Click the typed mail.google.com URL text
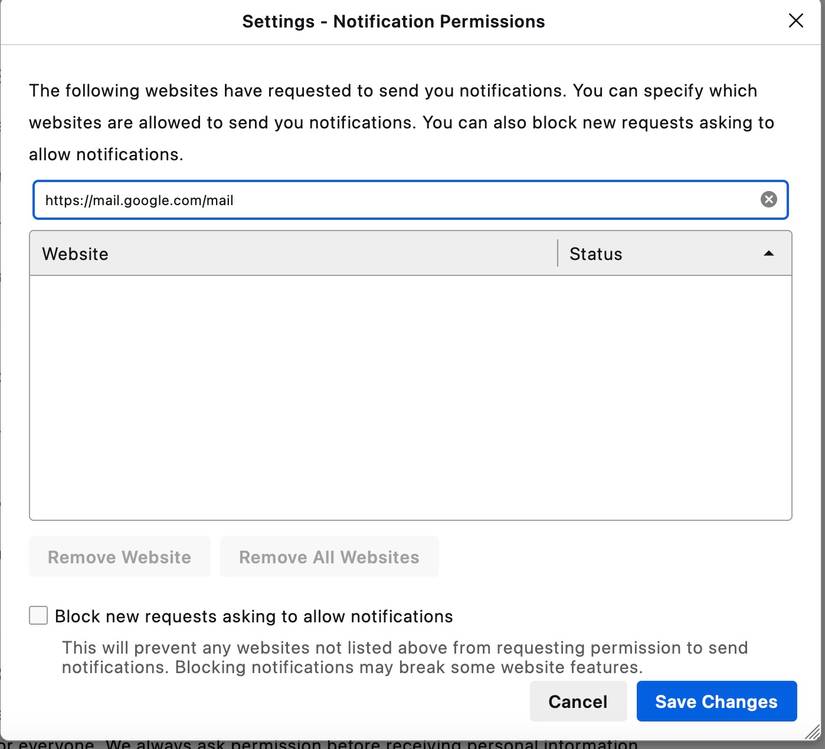 (x=138, y=199)
